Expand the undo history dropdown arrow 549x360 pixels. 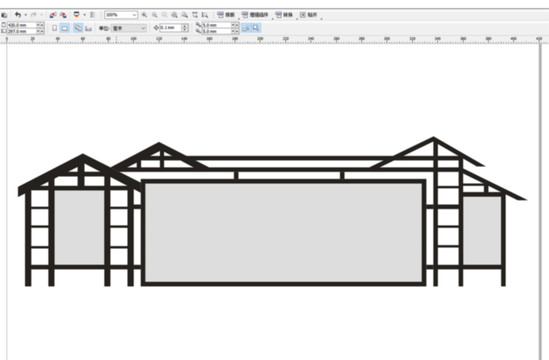coord(26,15)
